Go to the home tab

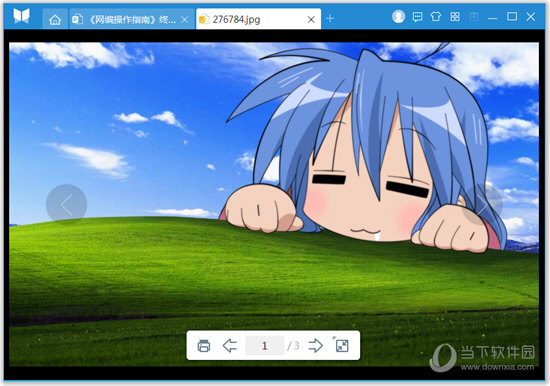(55, 19)
